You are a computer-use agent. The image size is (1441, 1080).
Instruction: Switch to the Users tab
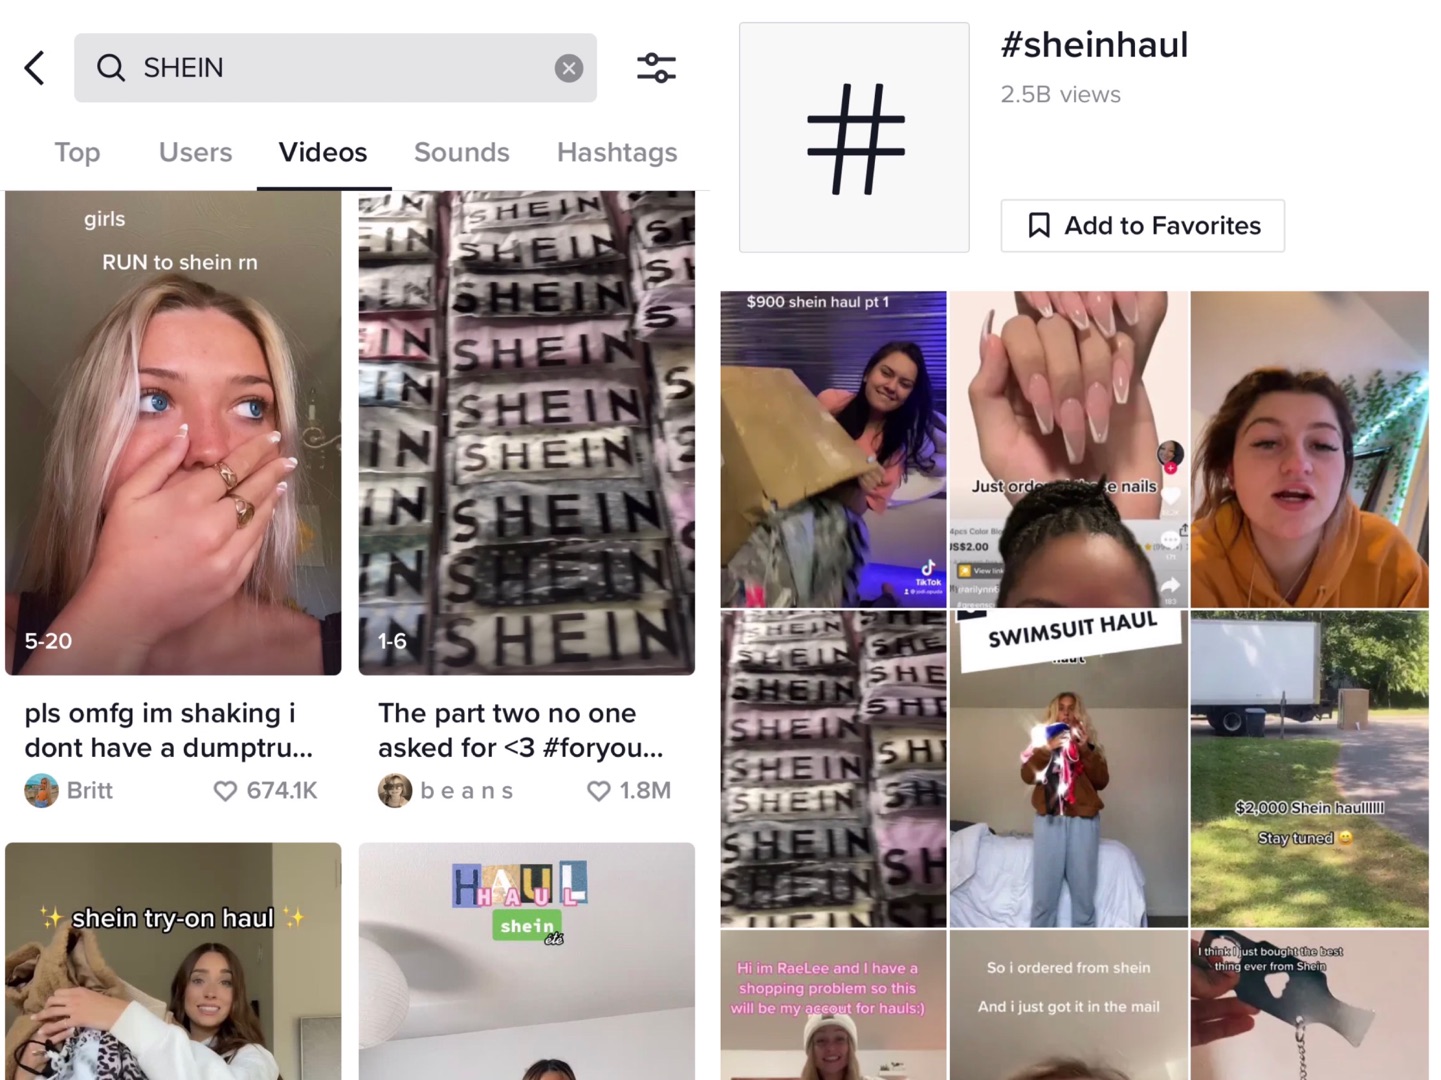point(196,152)
